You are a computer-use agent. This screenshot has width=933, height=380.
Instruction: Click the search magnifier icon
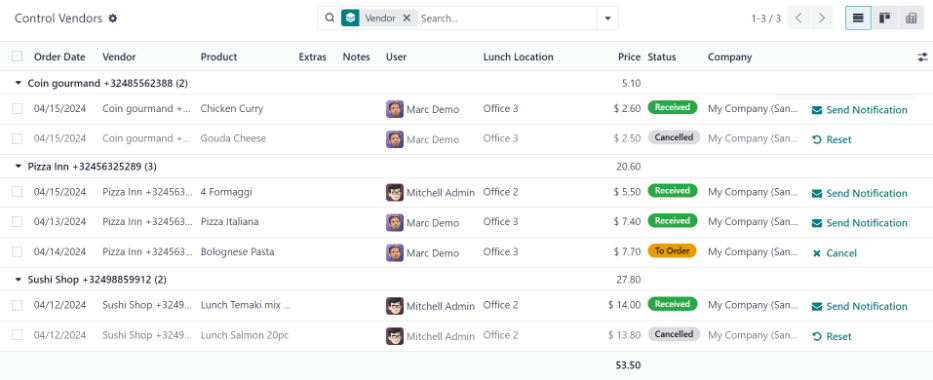(330, 18)
